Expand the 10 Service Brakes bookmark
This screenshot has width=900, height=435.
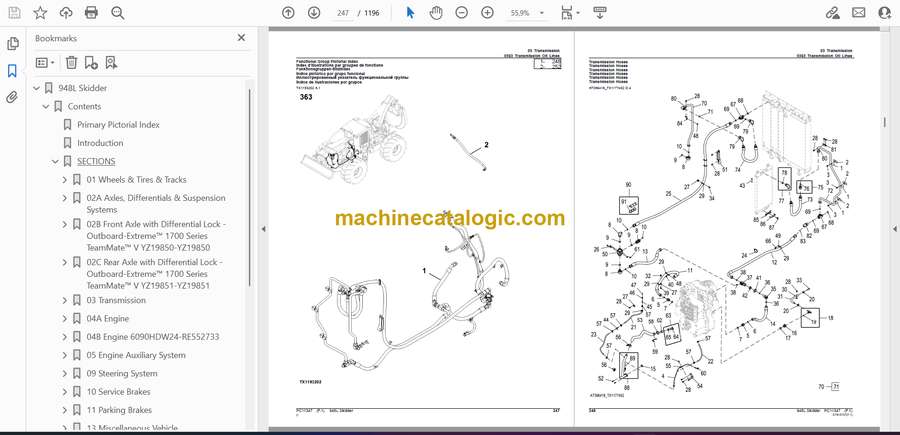click(64, 392)
